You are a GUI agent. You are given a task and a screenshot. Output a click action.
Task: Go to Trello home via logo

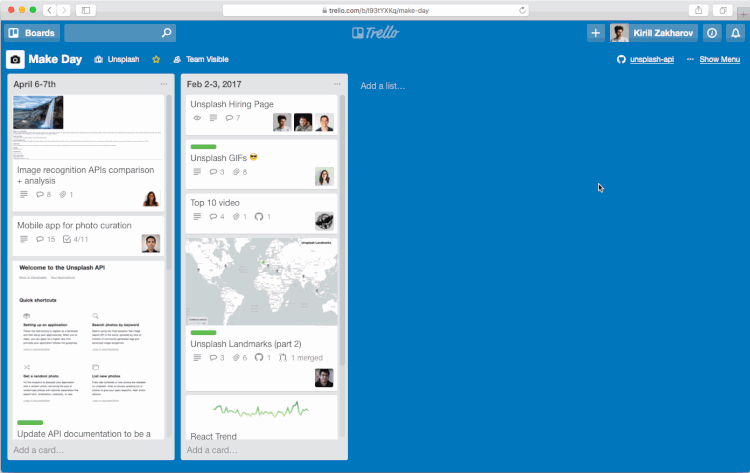point(375,33)
